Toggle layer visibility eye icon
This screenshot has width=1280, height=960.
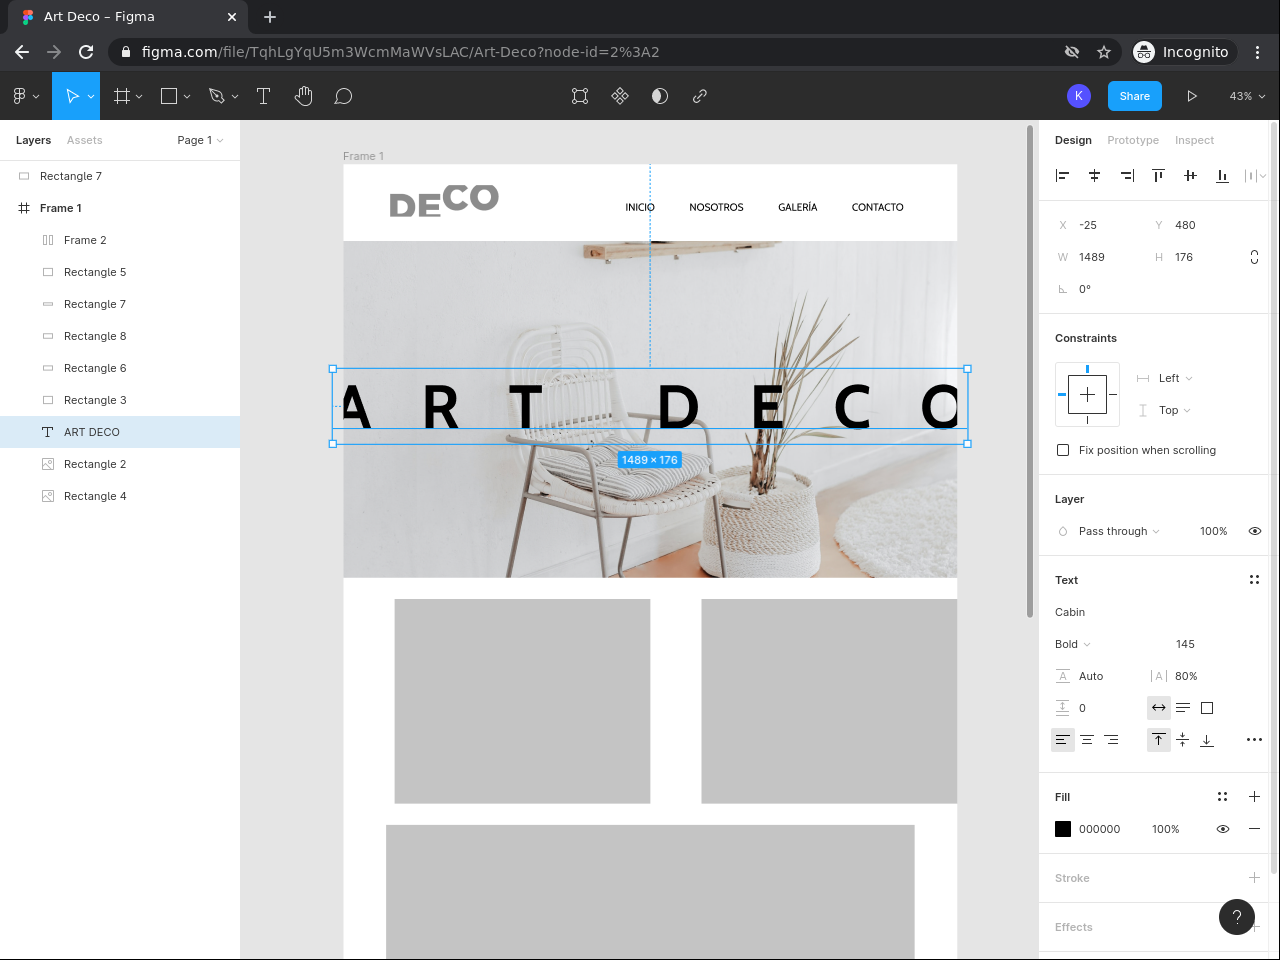[x=1254, y=531]
